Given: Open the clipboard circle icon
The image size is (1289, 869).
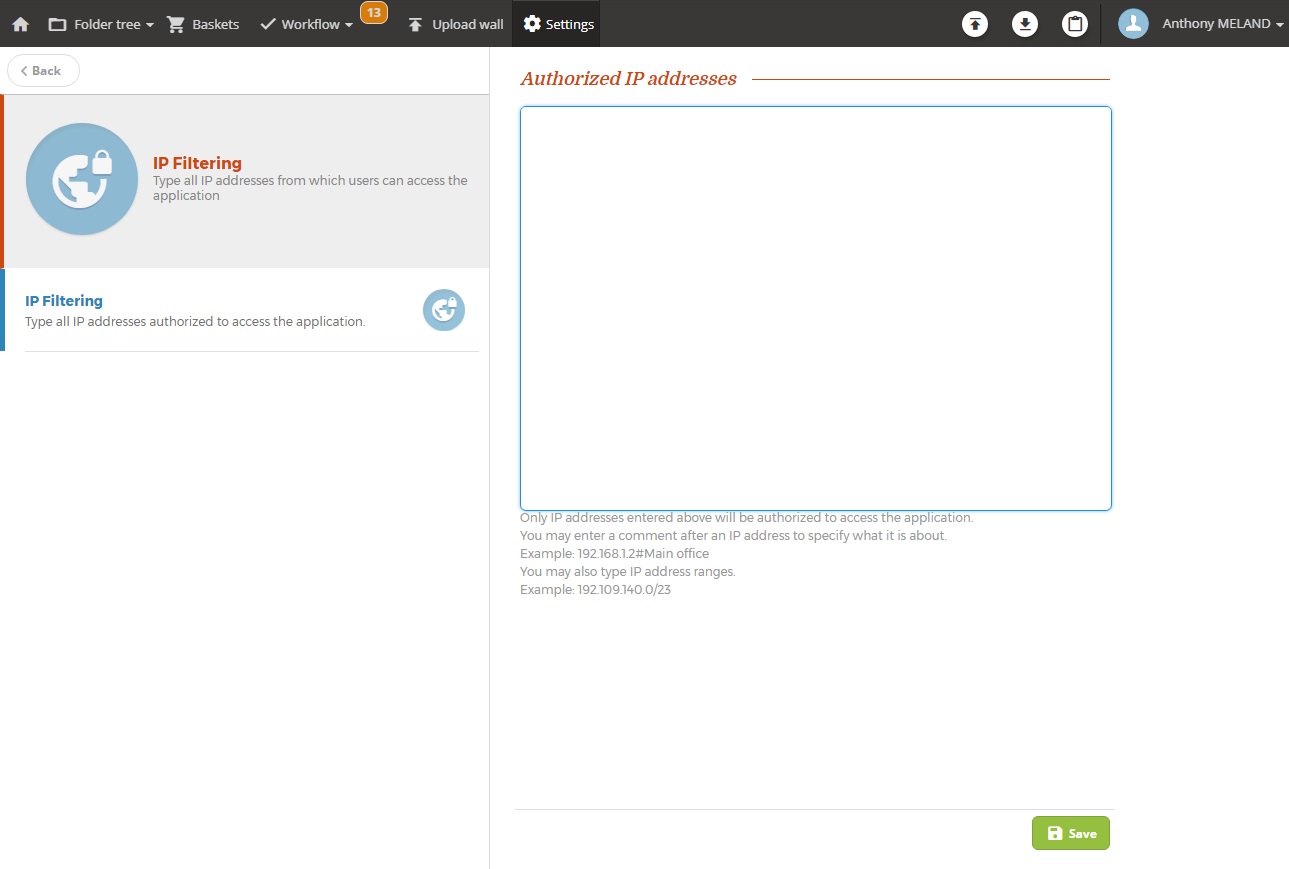Looking at the screenshot, I should pyautogui.click(x=1075, y=24).
